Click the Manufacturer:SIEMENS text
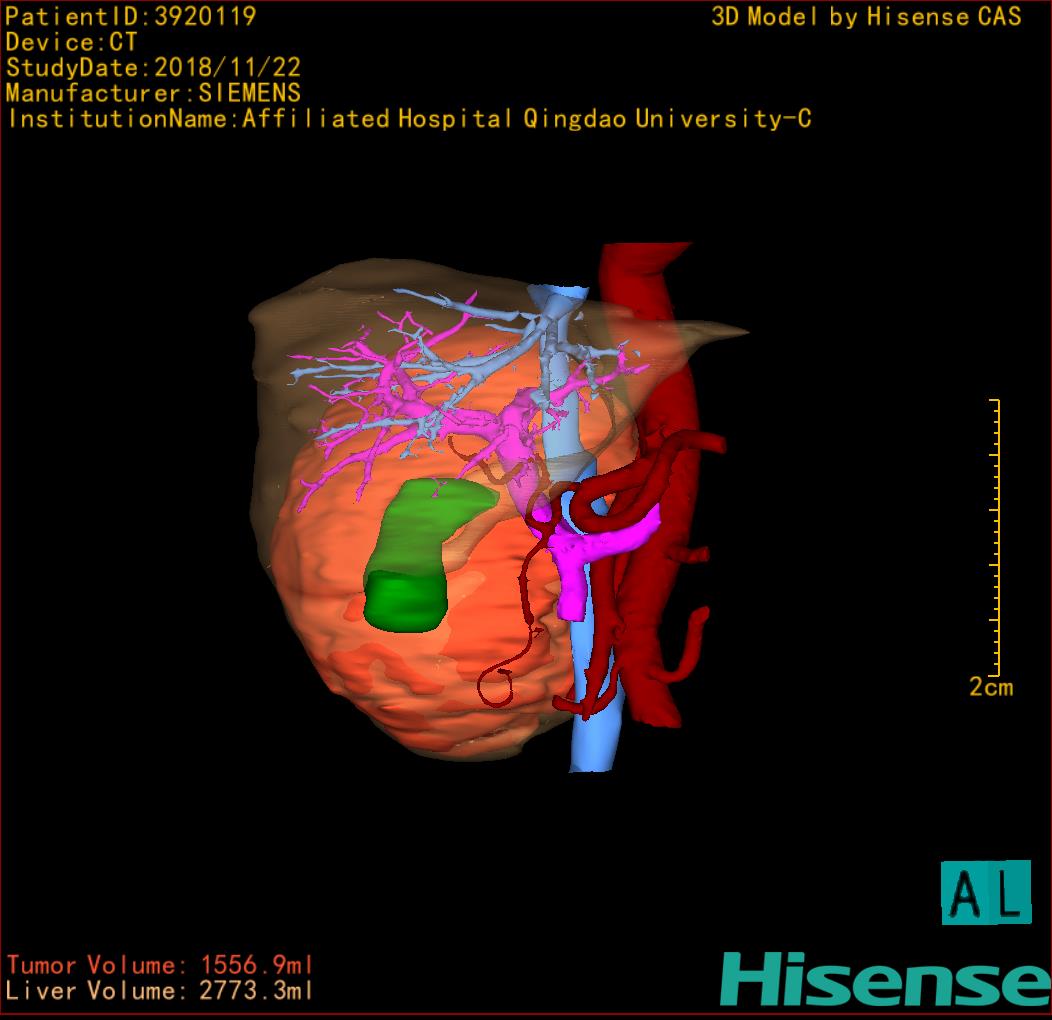 [x=153, y=93]
